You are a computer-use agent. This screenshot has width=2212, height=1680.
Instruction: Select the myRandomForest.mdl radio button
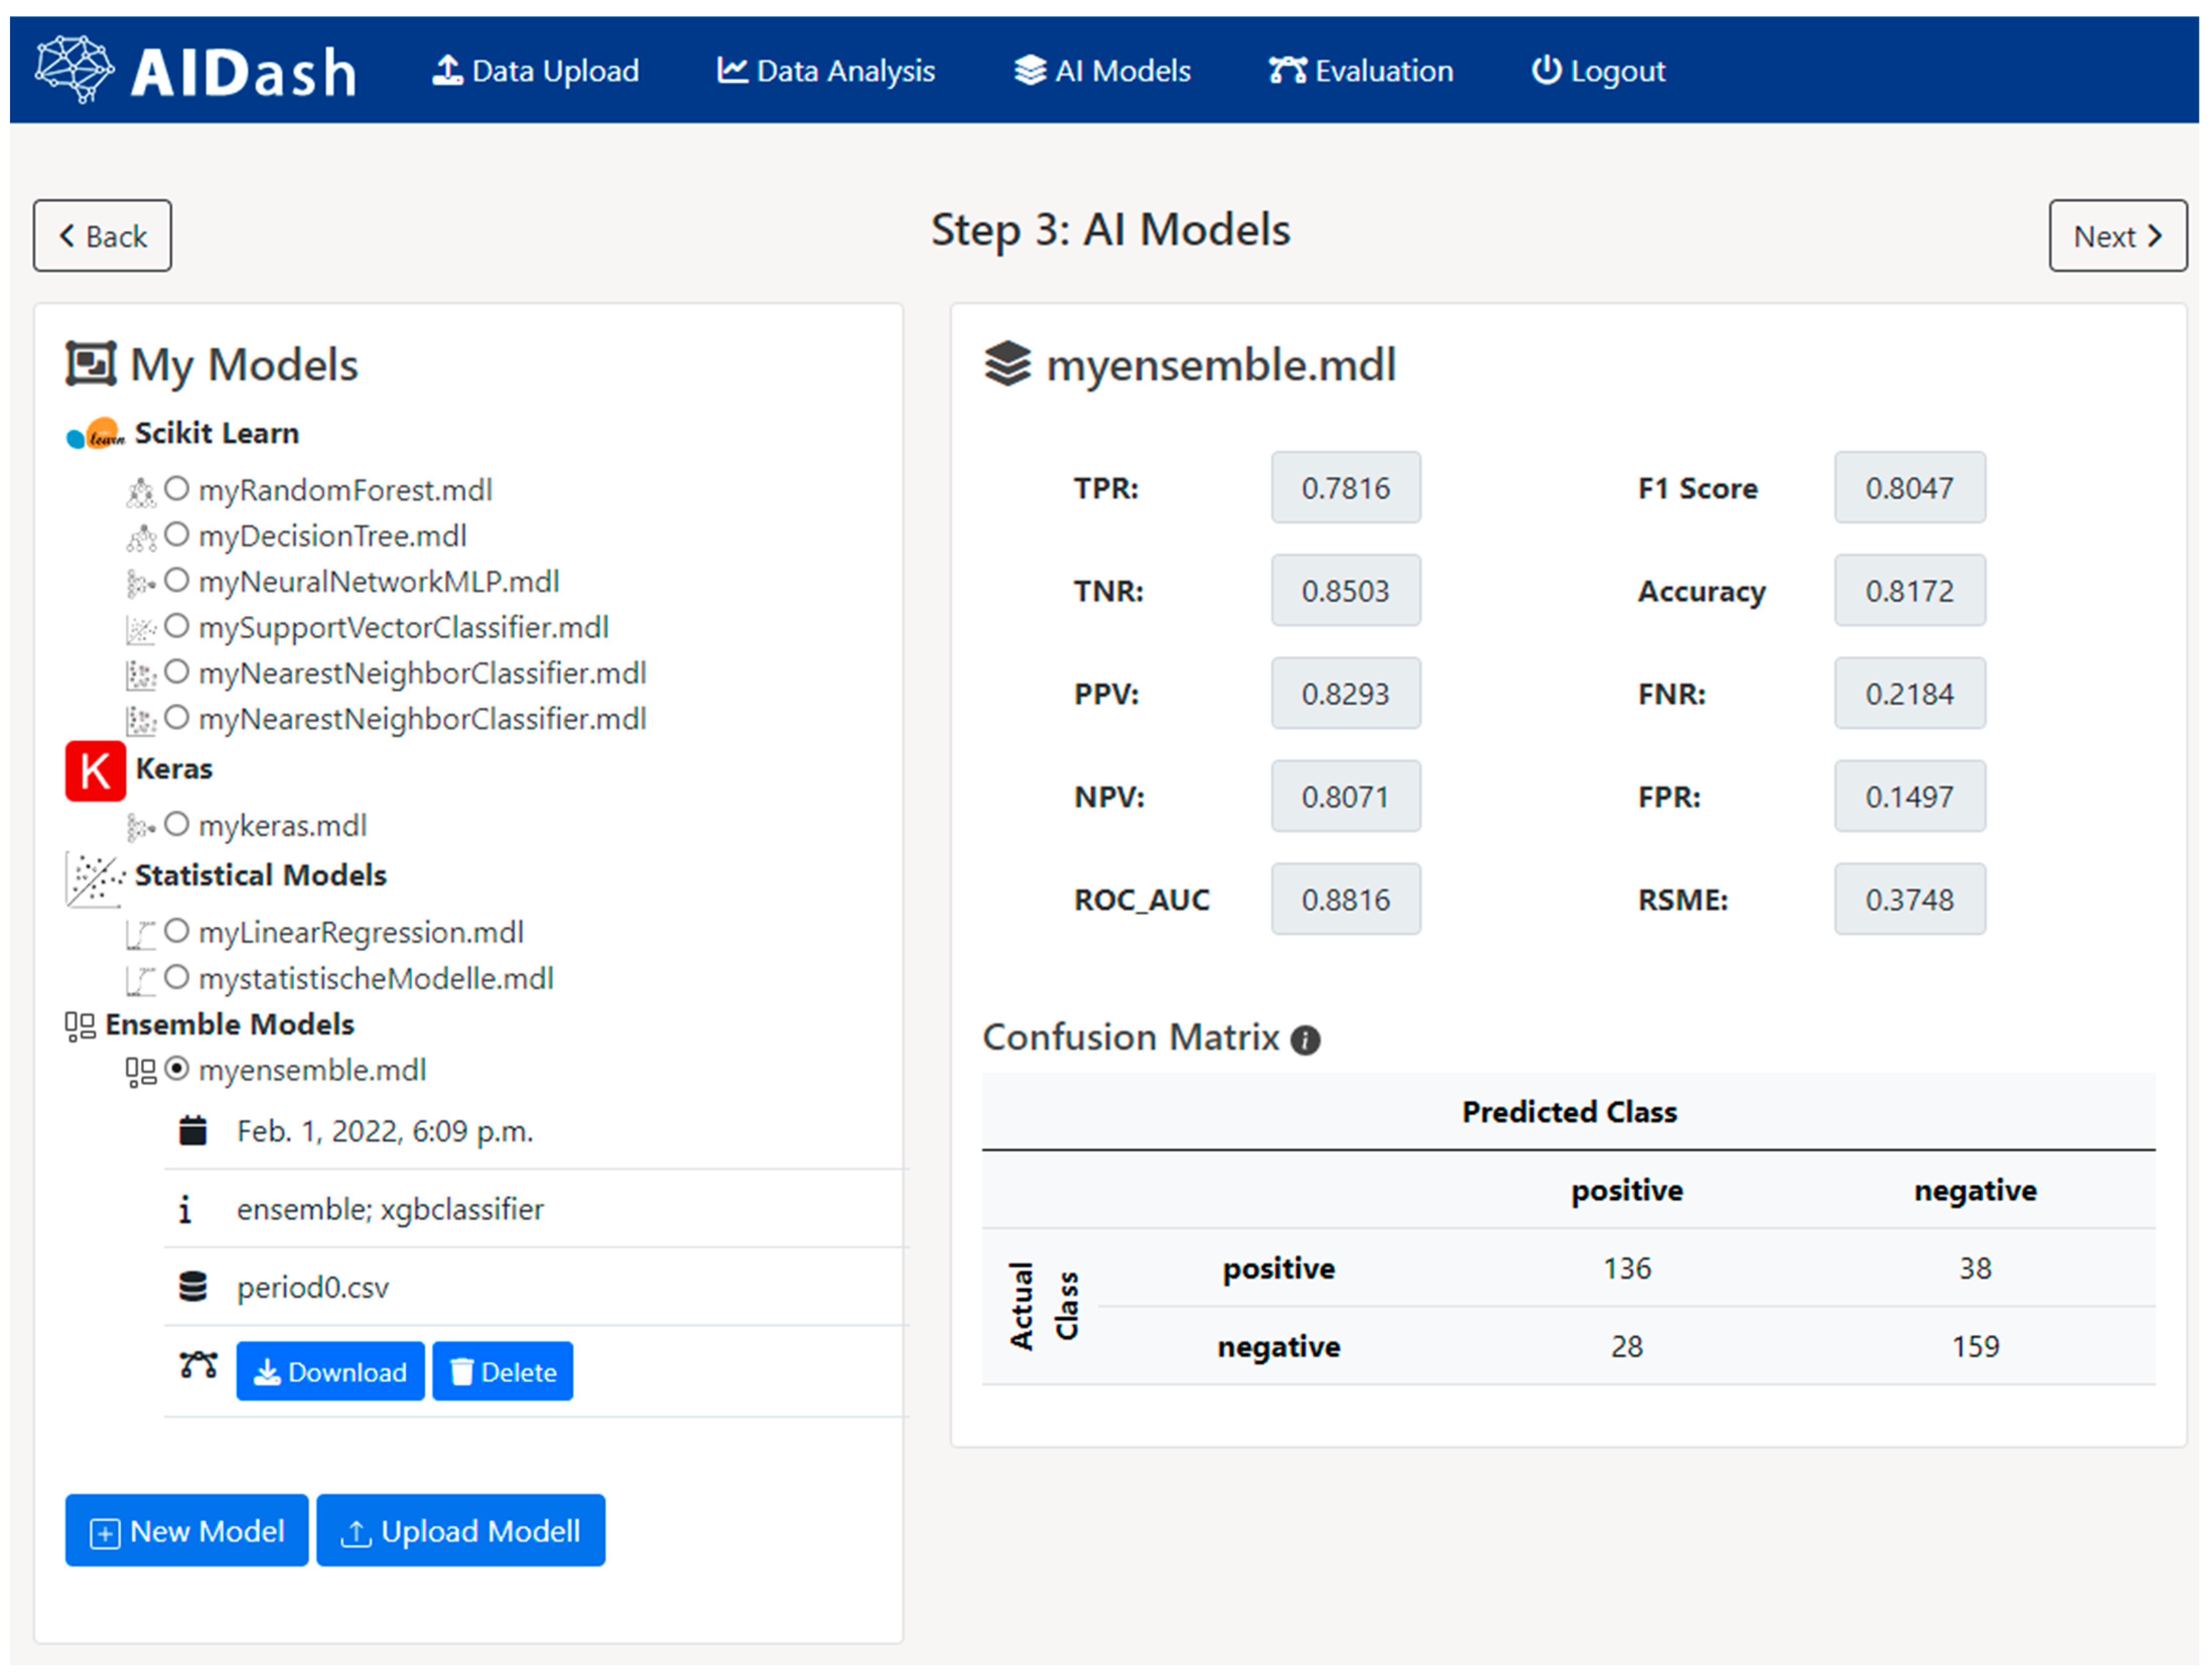click(177, 489)
